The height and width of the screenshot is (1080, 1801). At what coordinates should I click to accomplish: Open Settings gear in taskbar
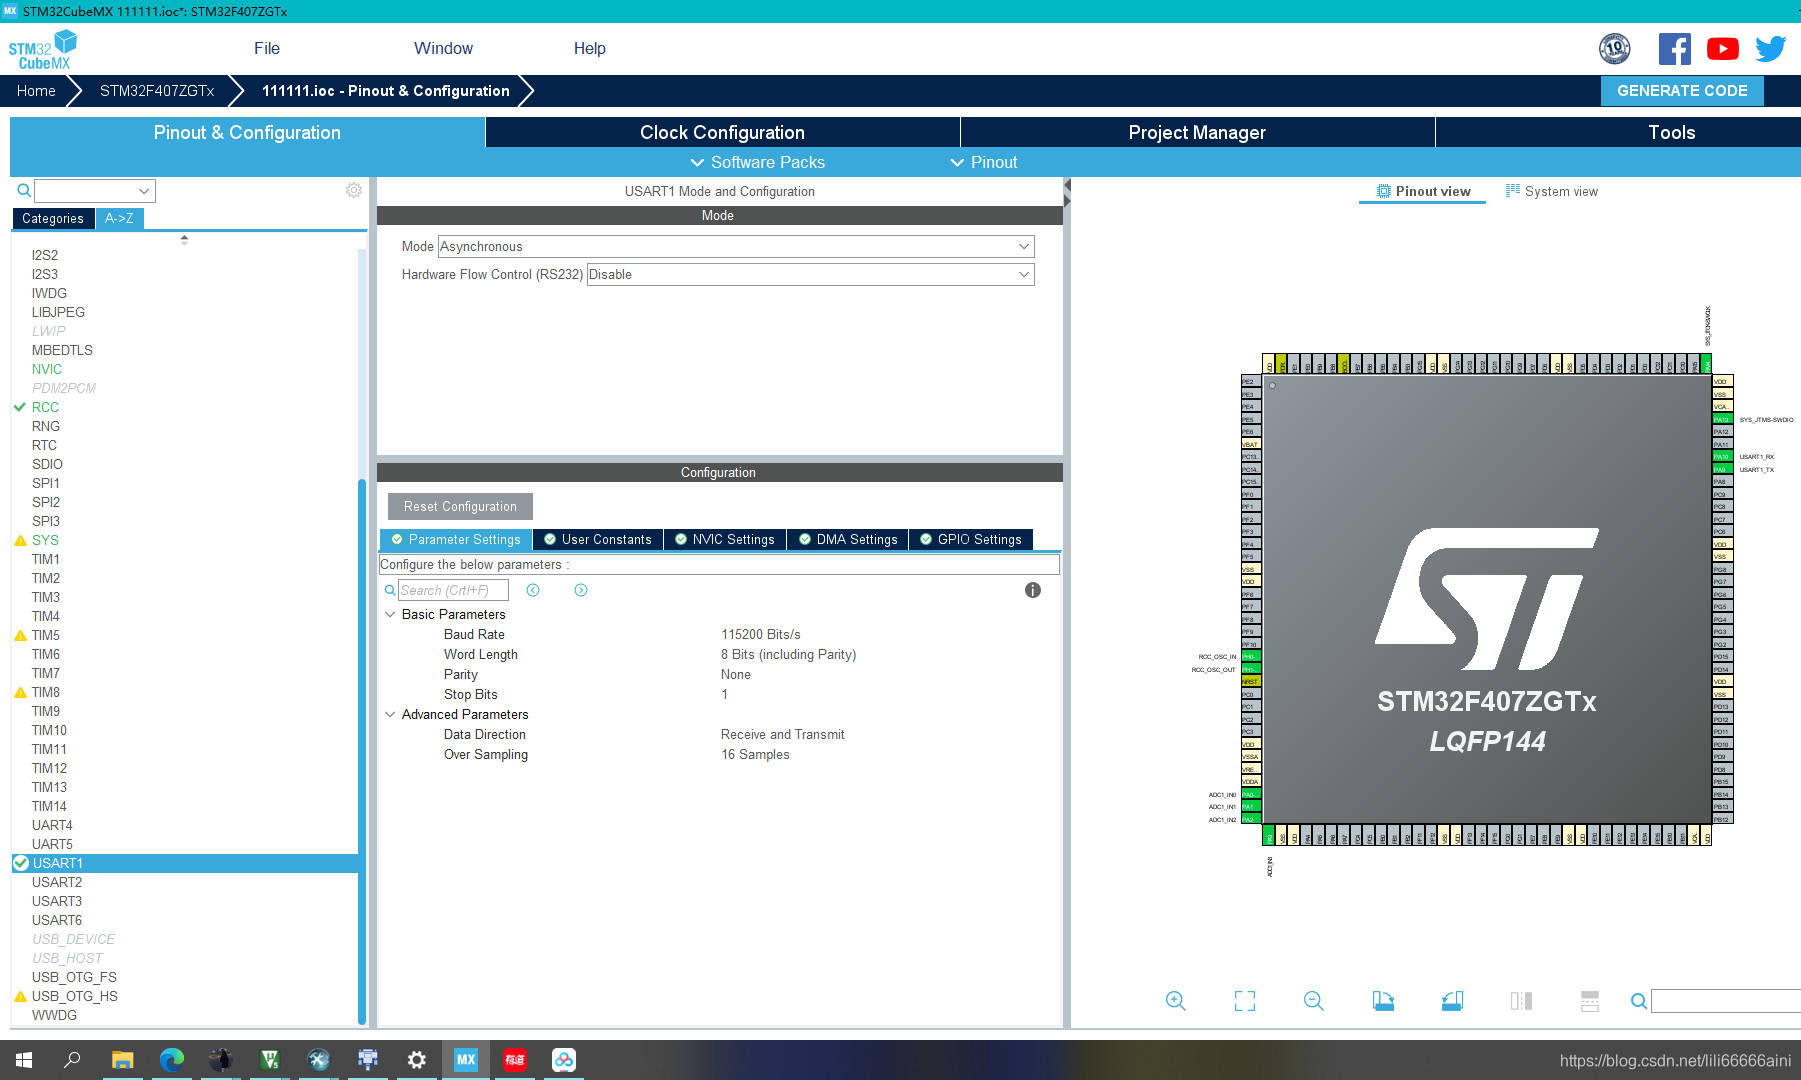tap(417, 1060)
